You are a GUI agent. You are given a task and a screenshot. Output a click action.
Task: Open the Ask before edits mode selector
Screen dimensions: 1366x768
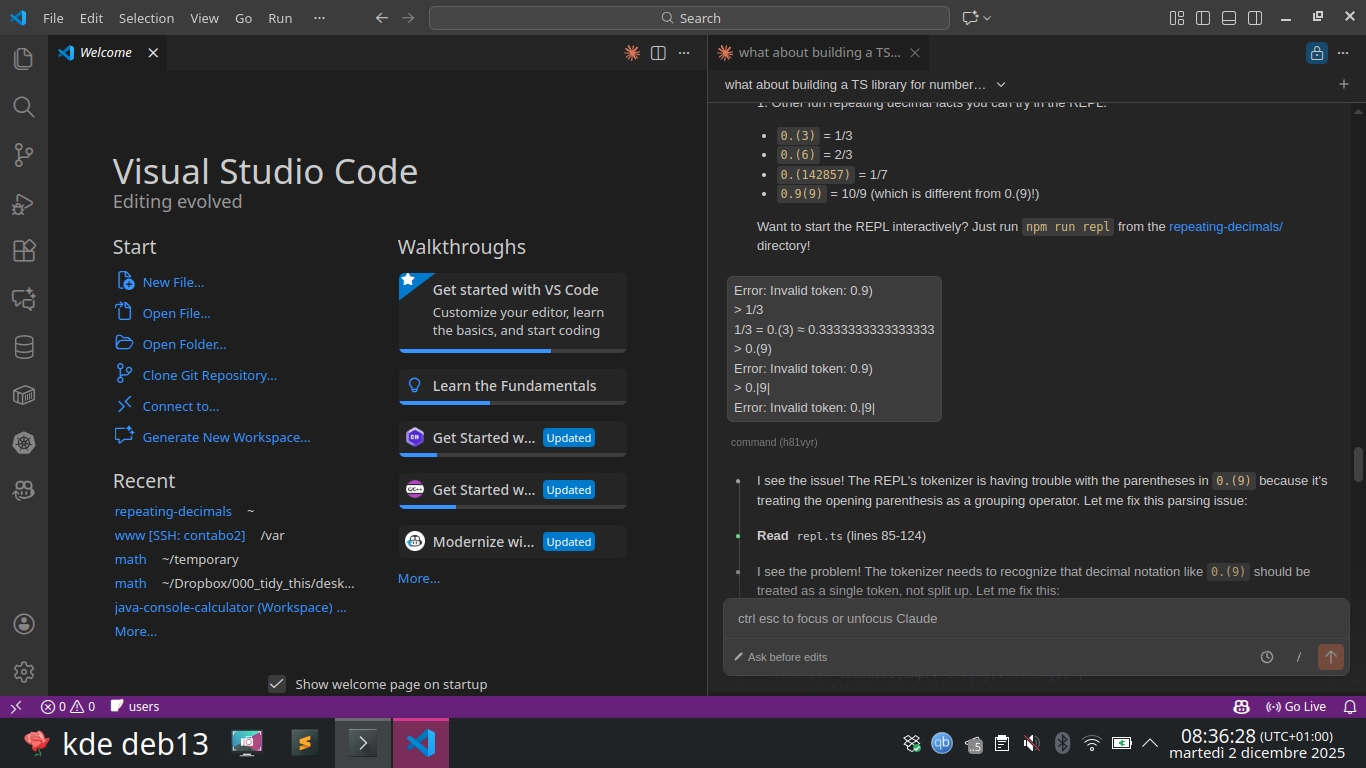pos(780,657)
